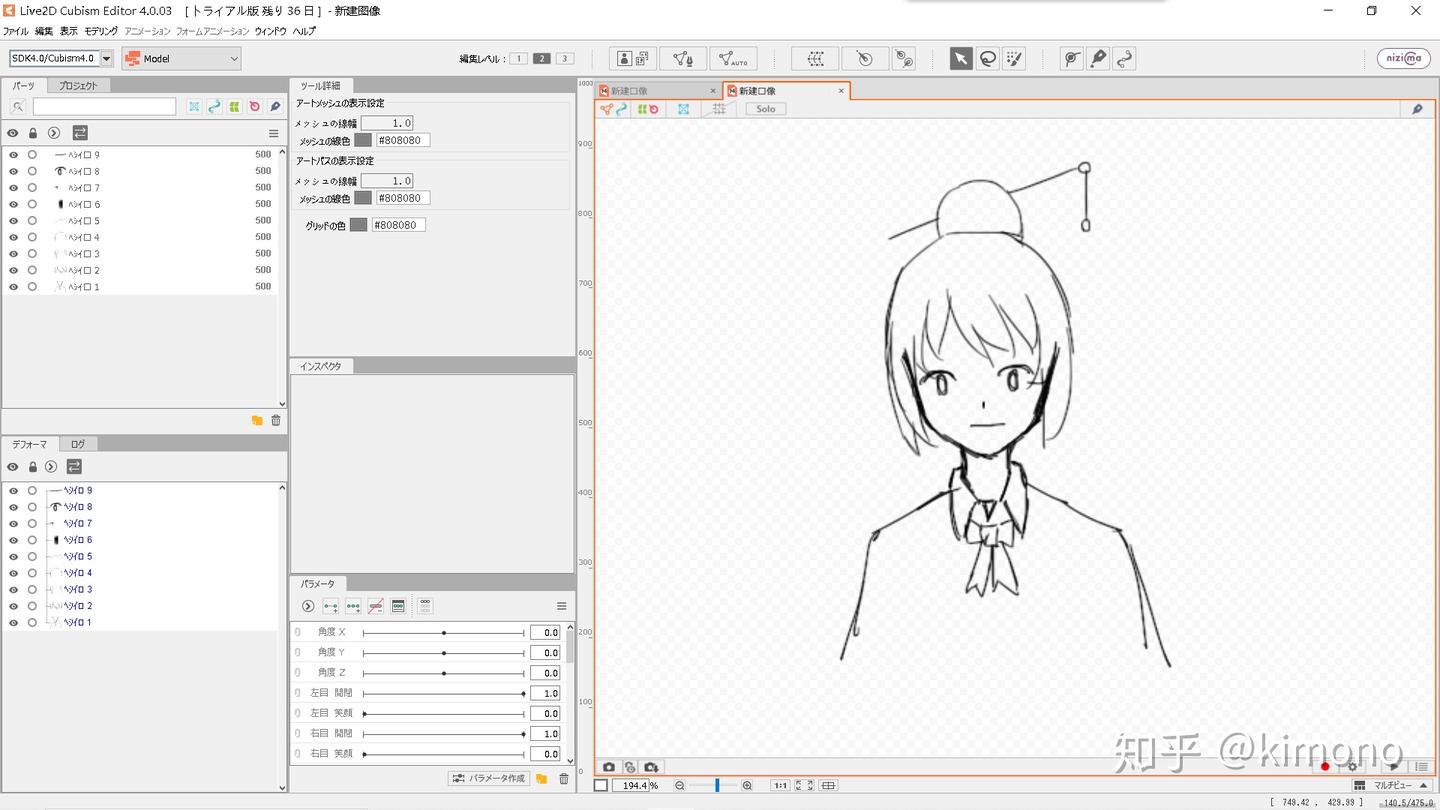This screenshot has height=810, width=1440.
Task: Add three key points to parameter
Action: point(353,607)
